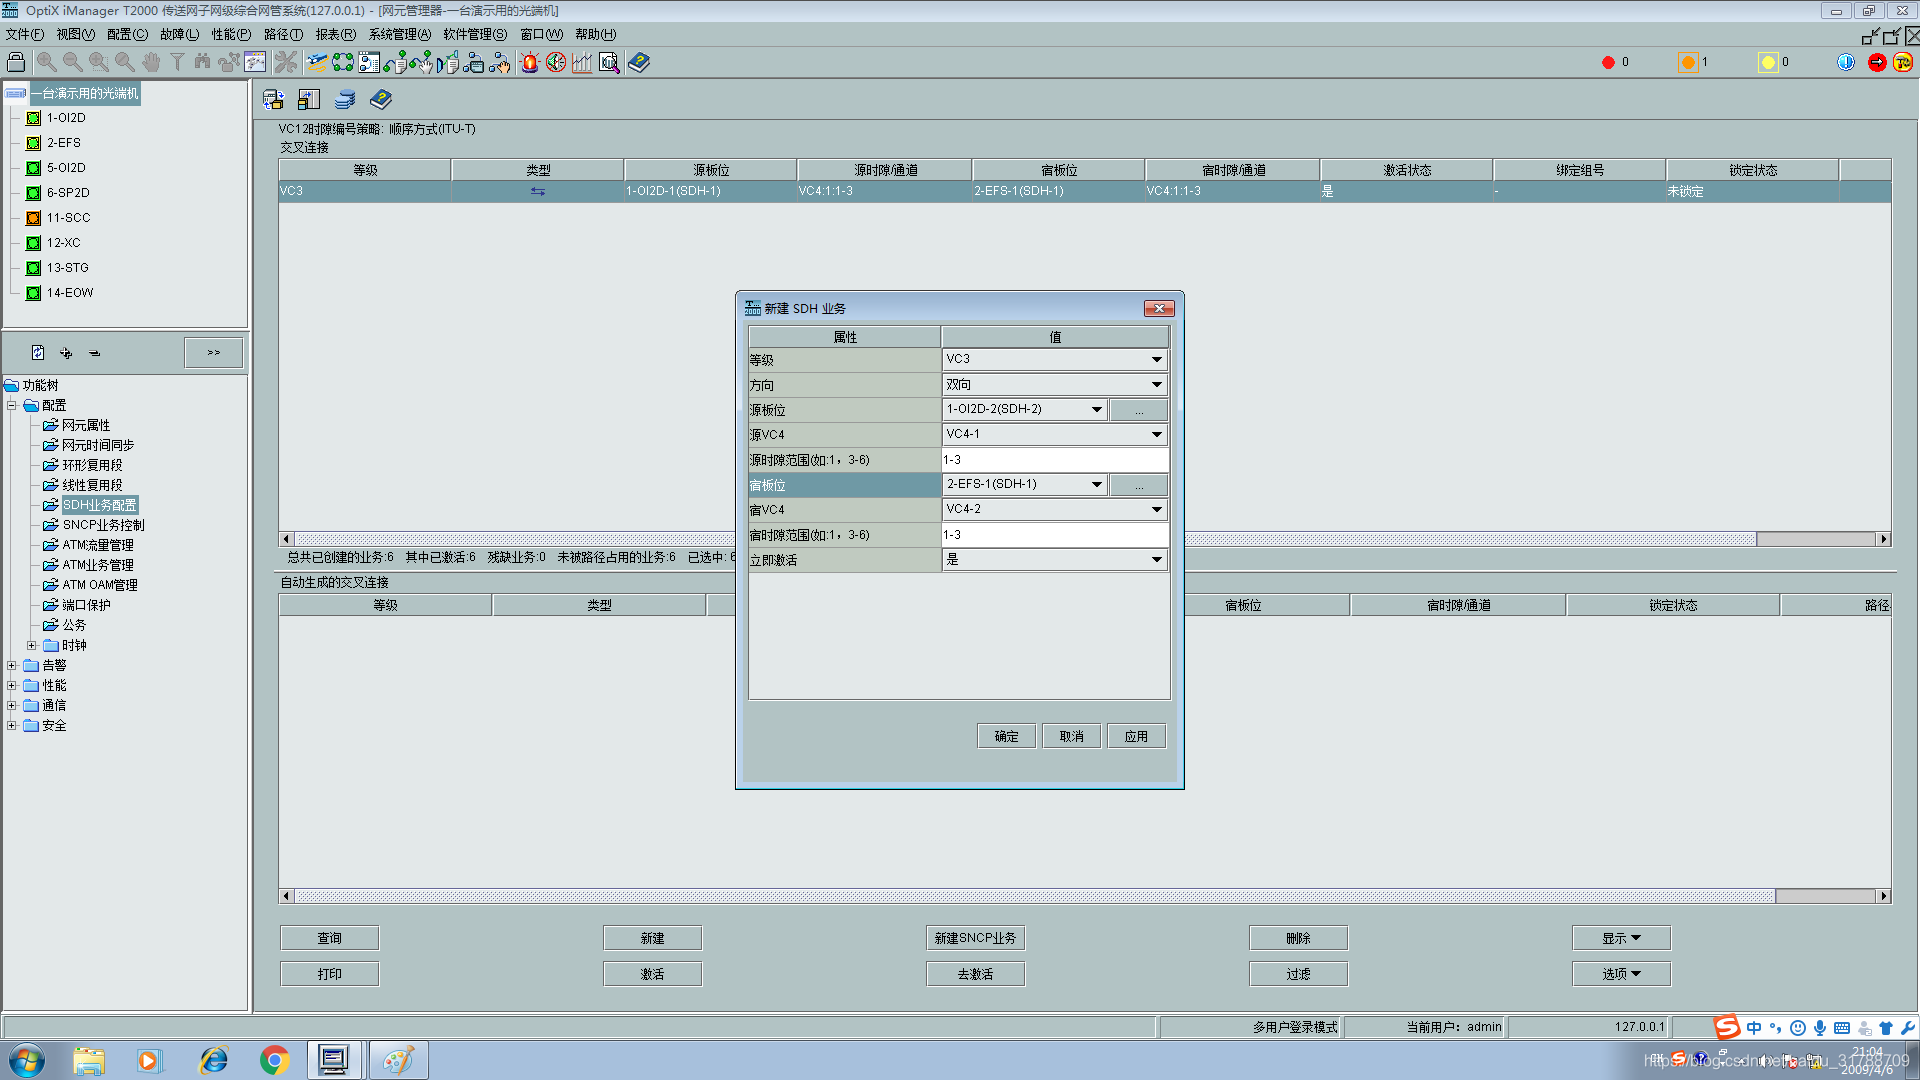The height and width of the screenshot is (1080, 1920).
Task: Click the performance chart toolbar icon
Action: pos(582,62)
